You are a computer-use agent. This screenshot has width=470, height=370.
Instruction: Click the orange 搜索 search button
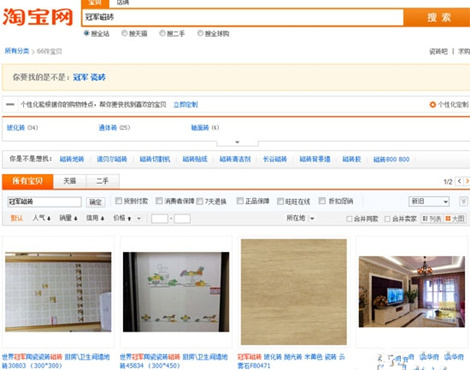point(438,17)
